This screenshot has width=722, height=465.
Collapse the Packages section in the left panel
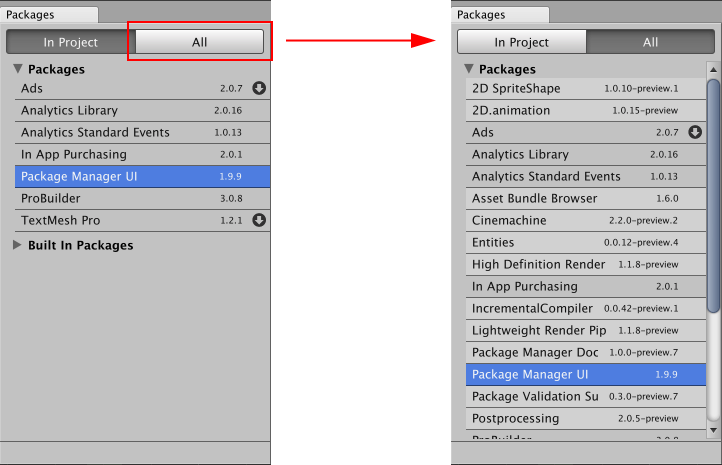point(19,69)
